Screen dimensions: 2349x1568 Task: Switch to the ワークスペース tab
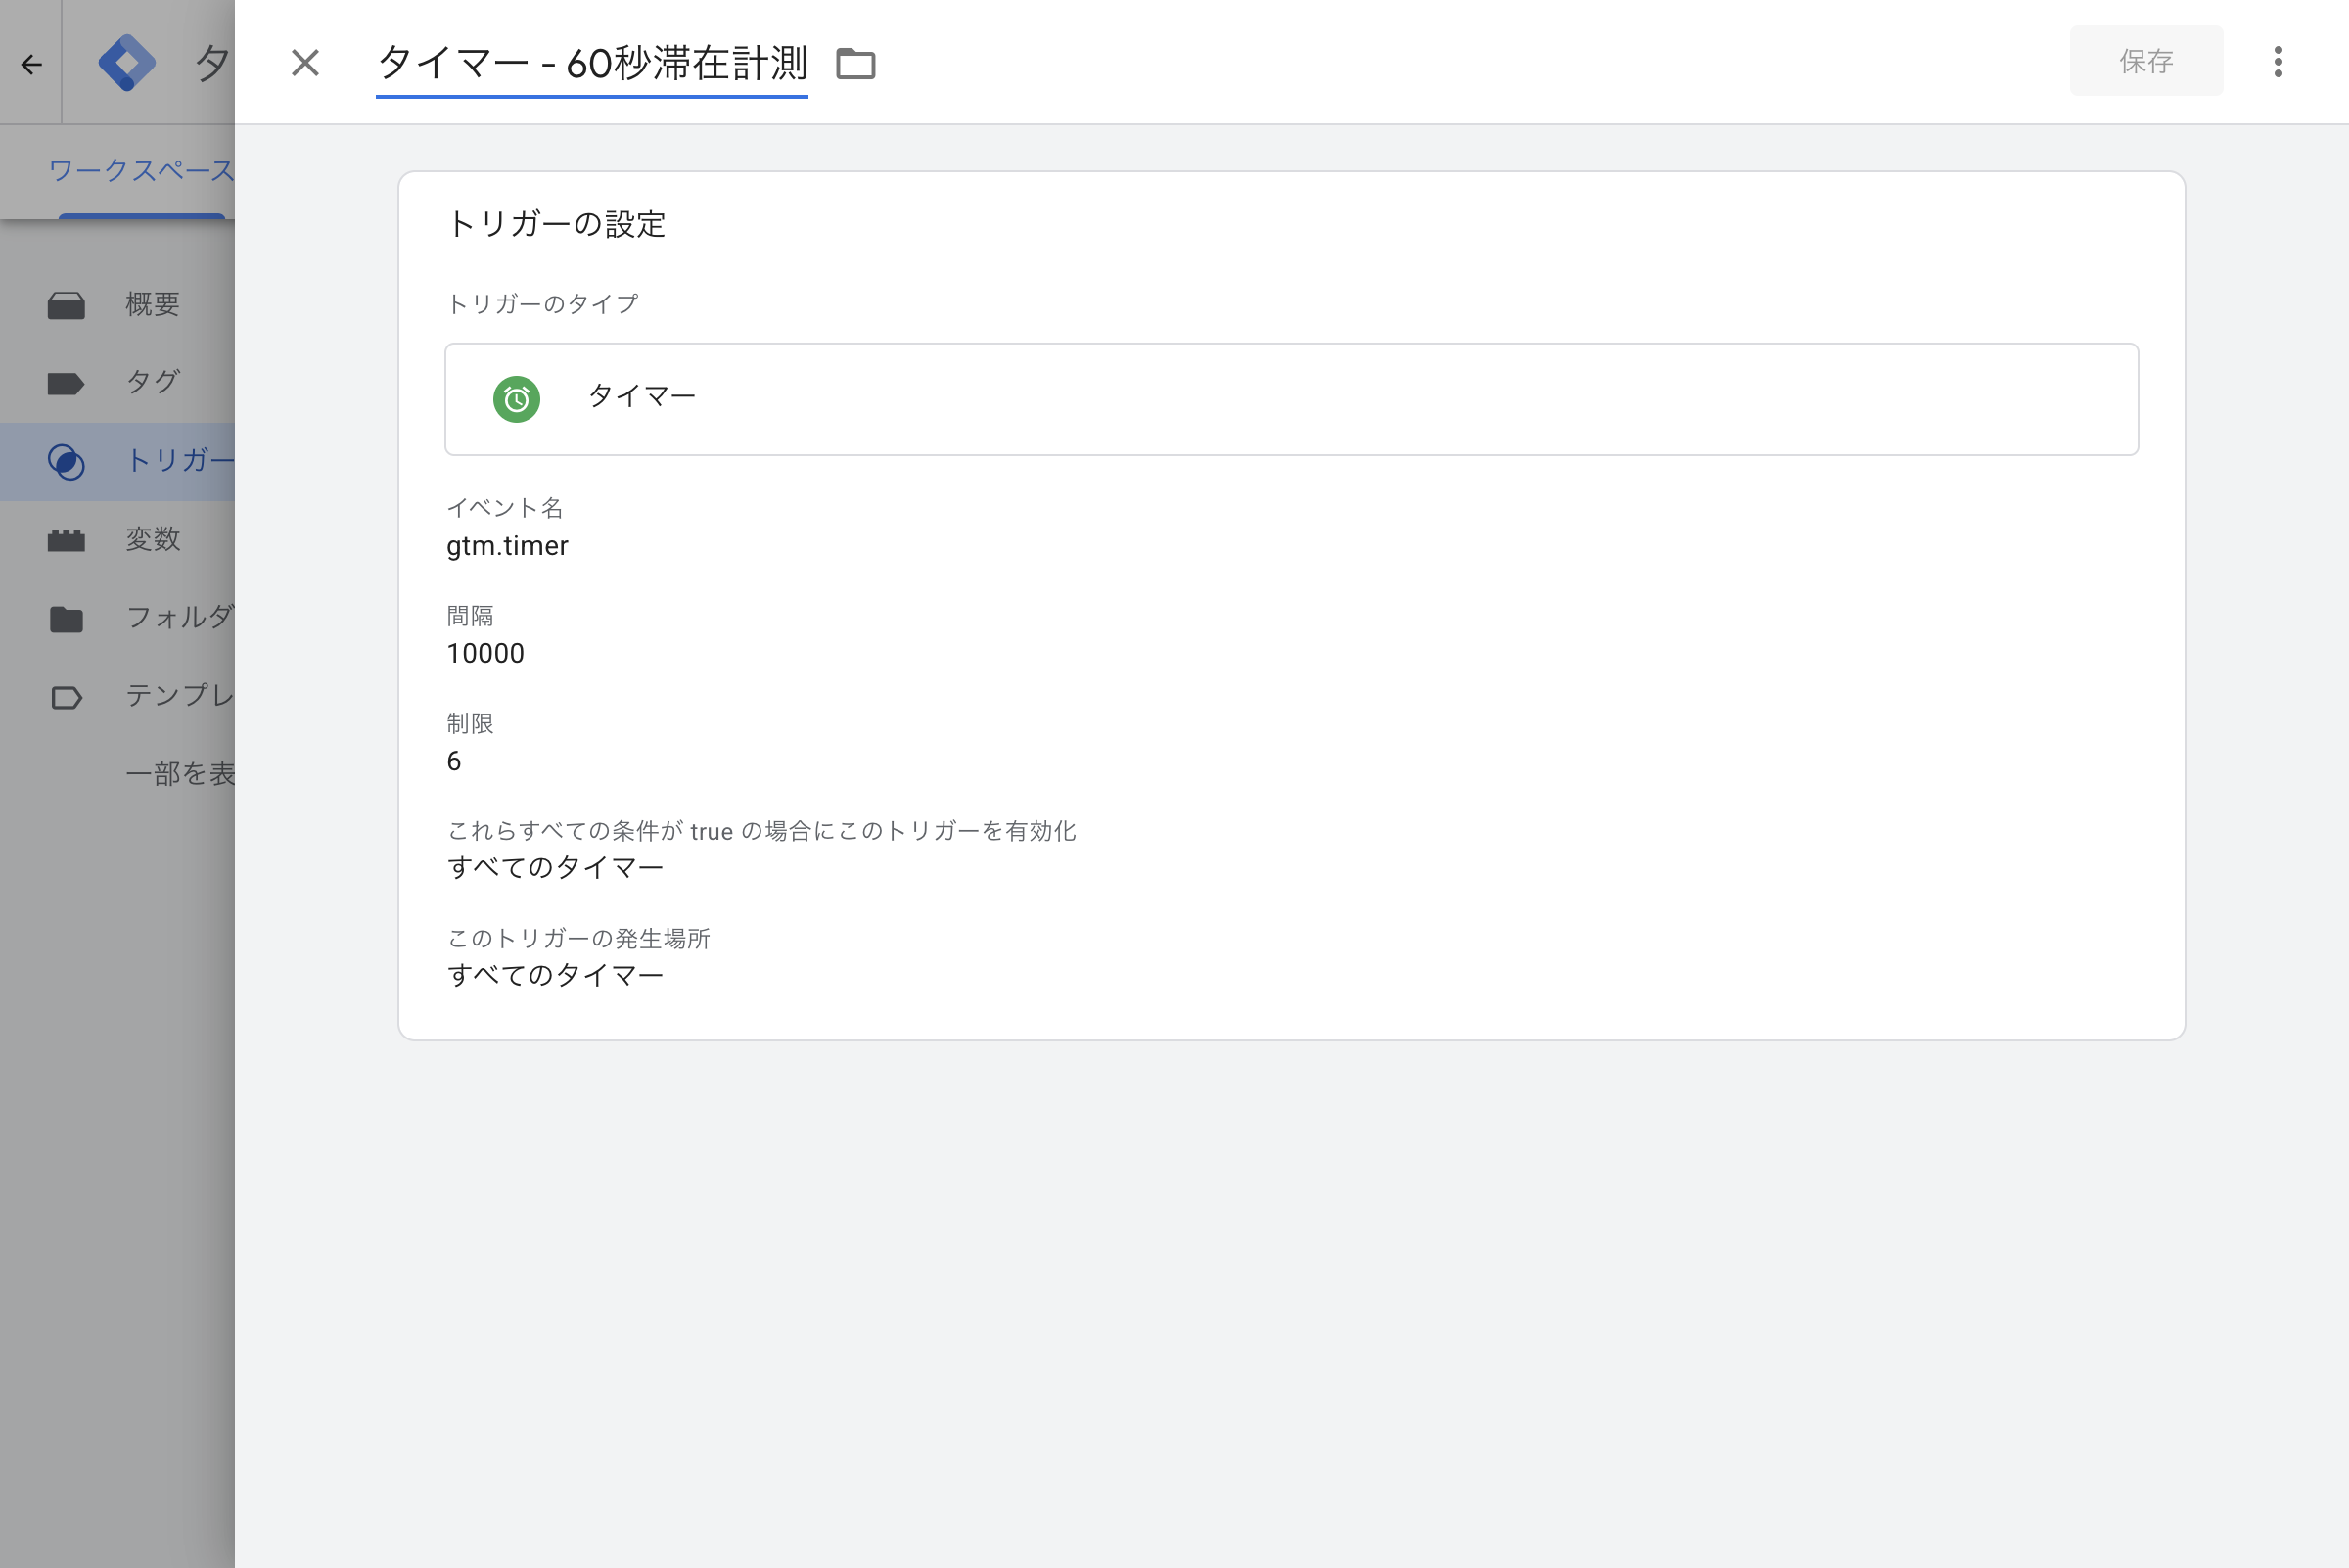(x=141, y=171)
